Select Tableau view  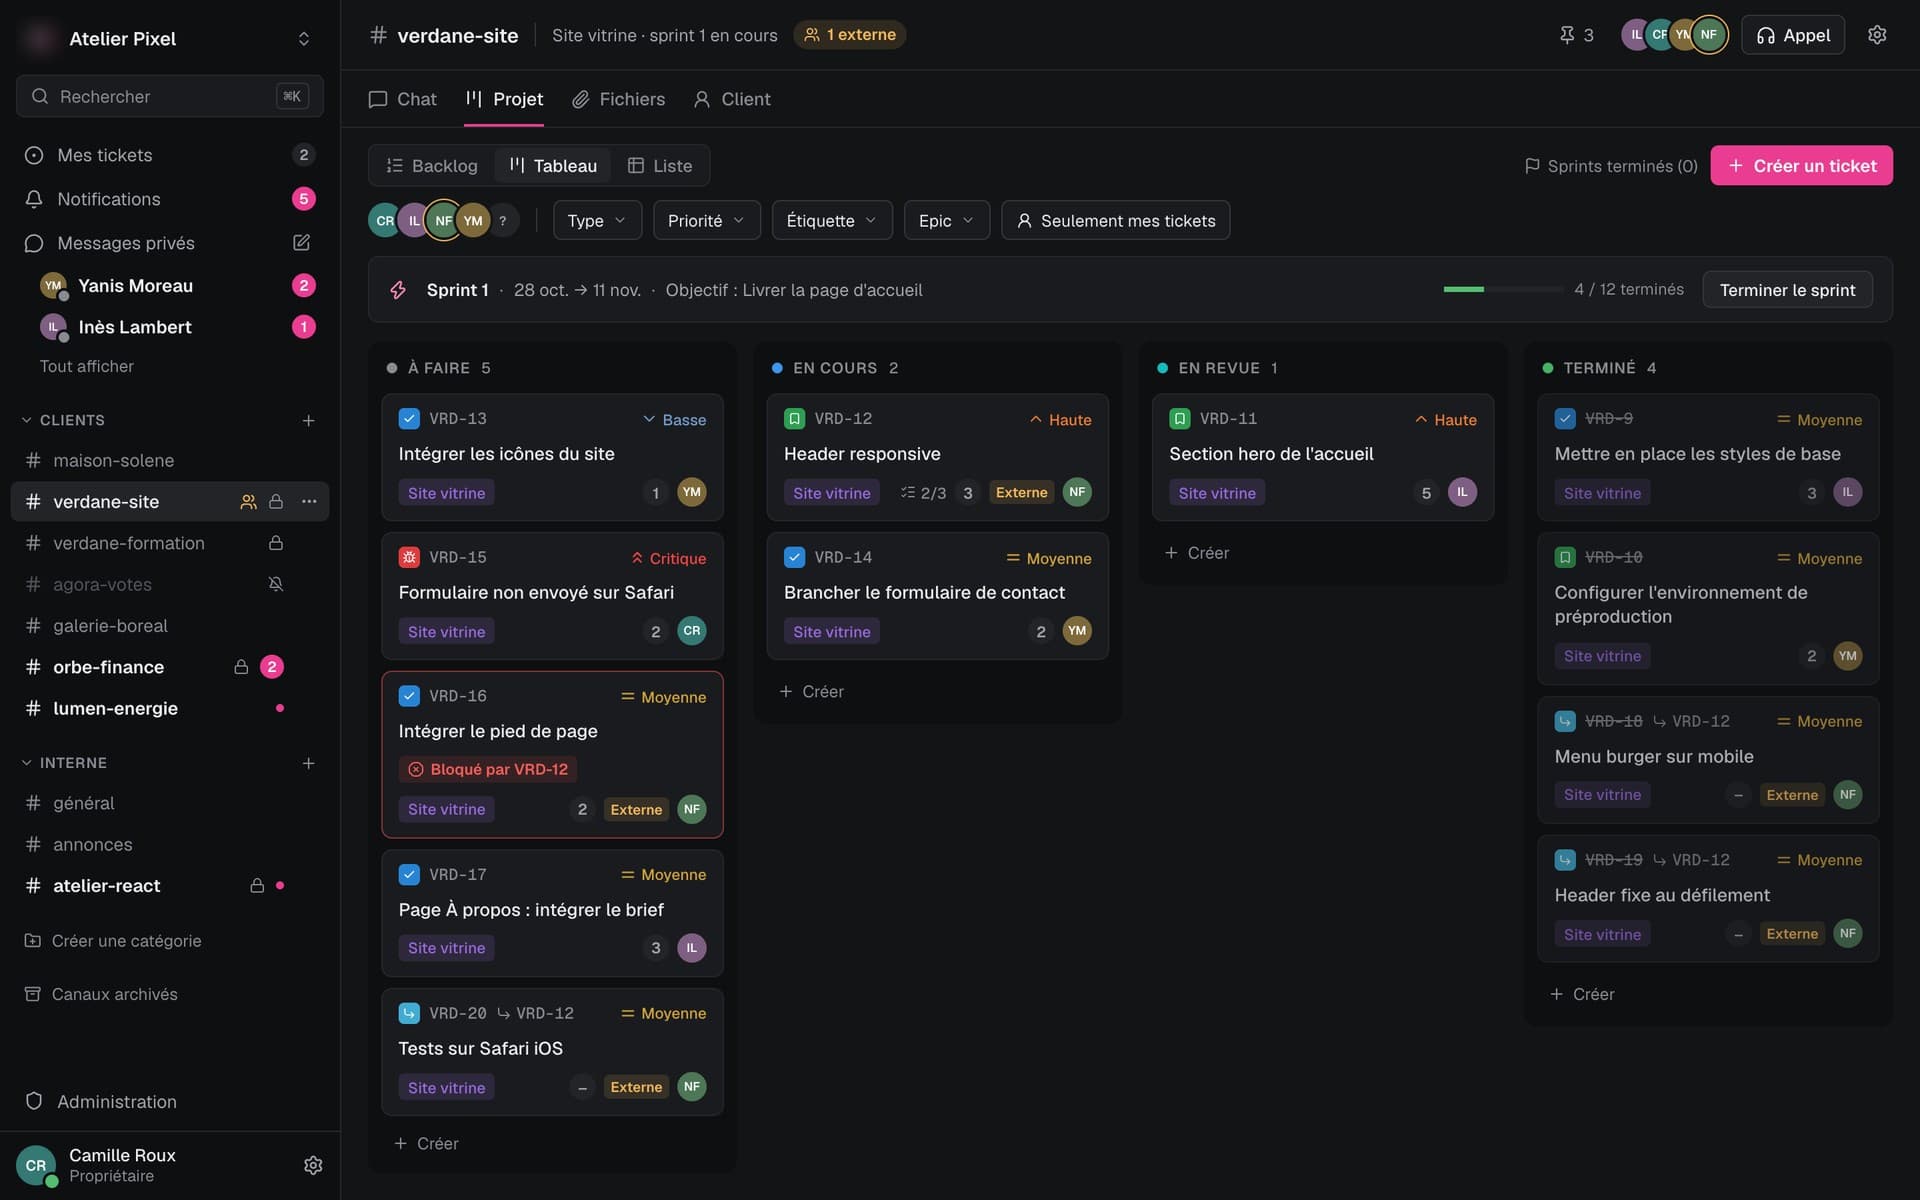tap(553, 166)
